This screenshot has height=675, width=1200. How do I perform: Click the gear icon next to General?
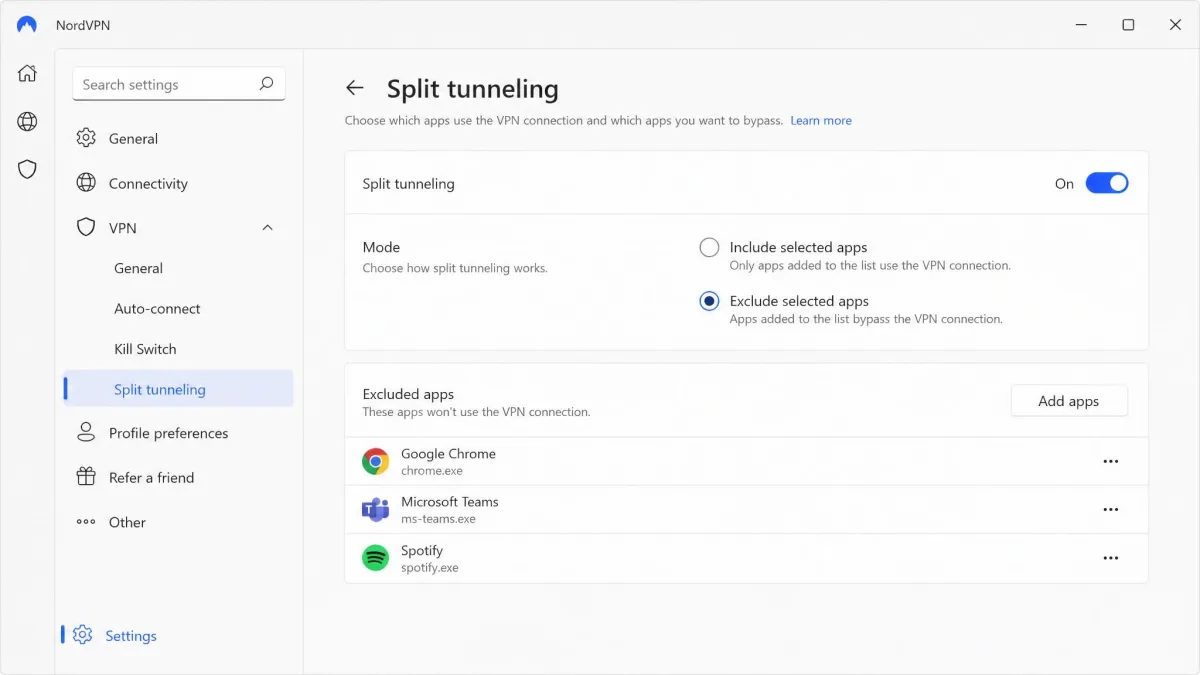[x=87, y=138]
